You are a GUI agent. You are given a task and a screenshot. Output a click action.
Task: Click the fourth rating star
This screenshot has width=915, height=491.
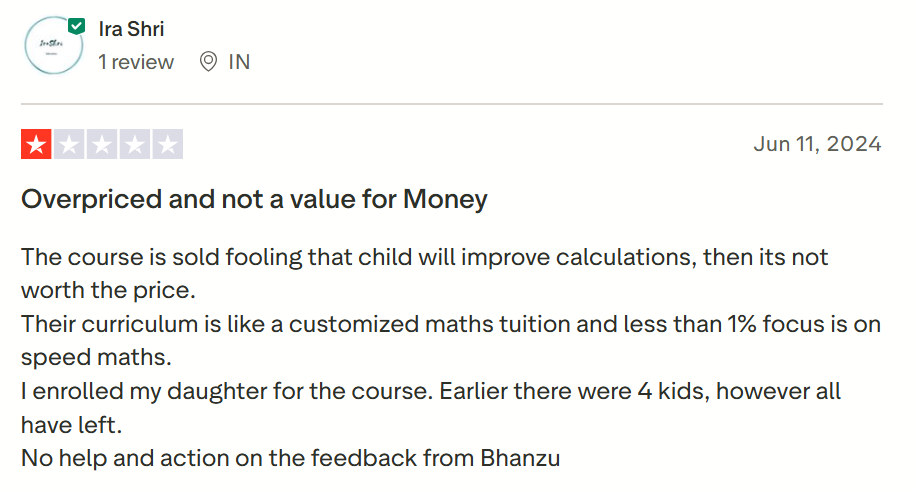coord(134,145)
